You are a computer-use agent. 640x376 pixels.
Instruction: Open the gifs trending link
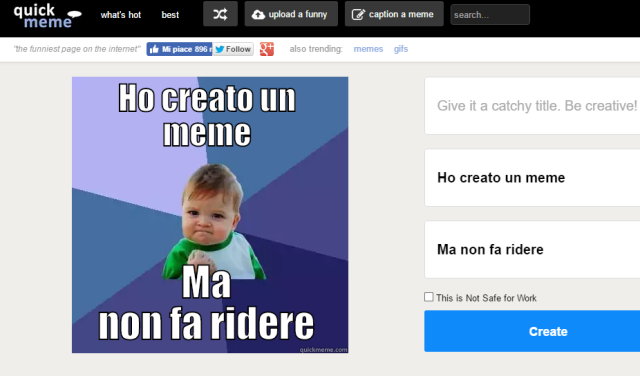click(401, 49)
